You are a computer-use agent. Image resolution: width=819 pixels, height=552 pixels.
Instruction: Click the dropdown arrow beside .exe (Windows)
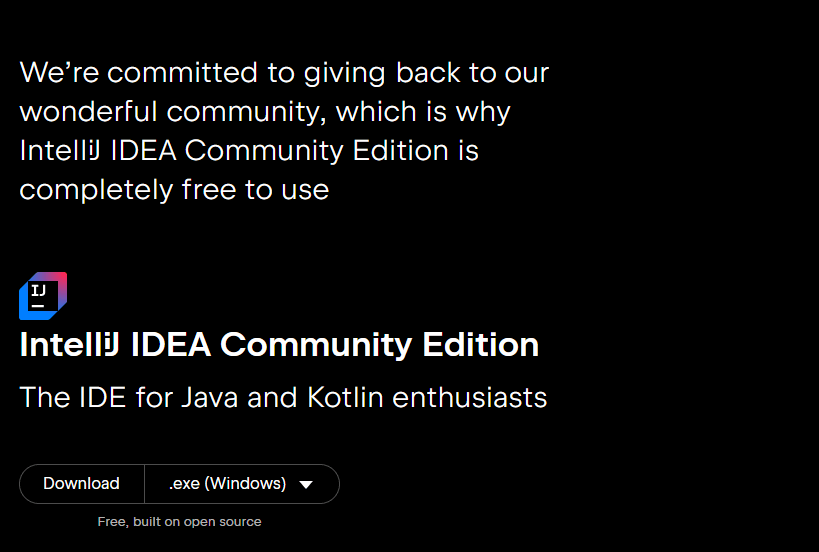point(306,485)
